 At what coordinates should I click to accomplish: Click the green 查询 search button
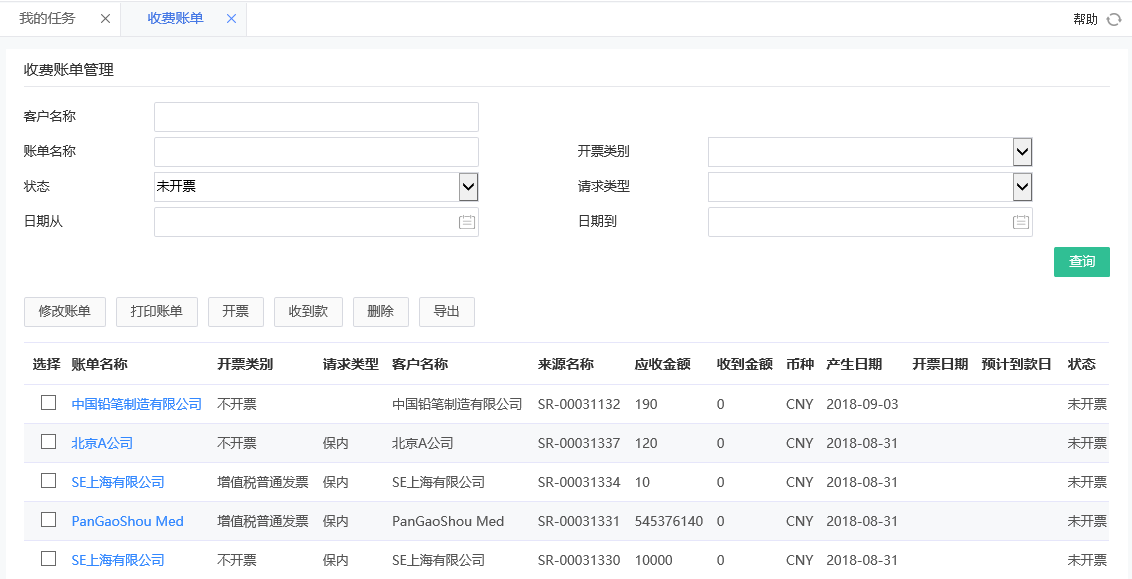click(1081, 261)
